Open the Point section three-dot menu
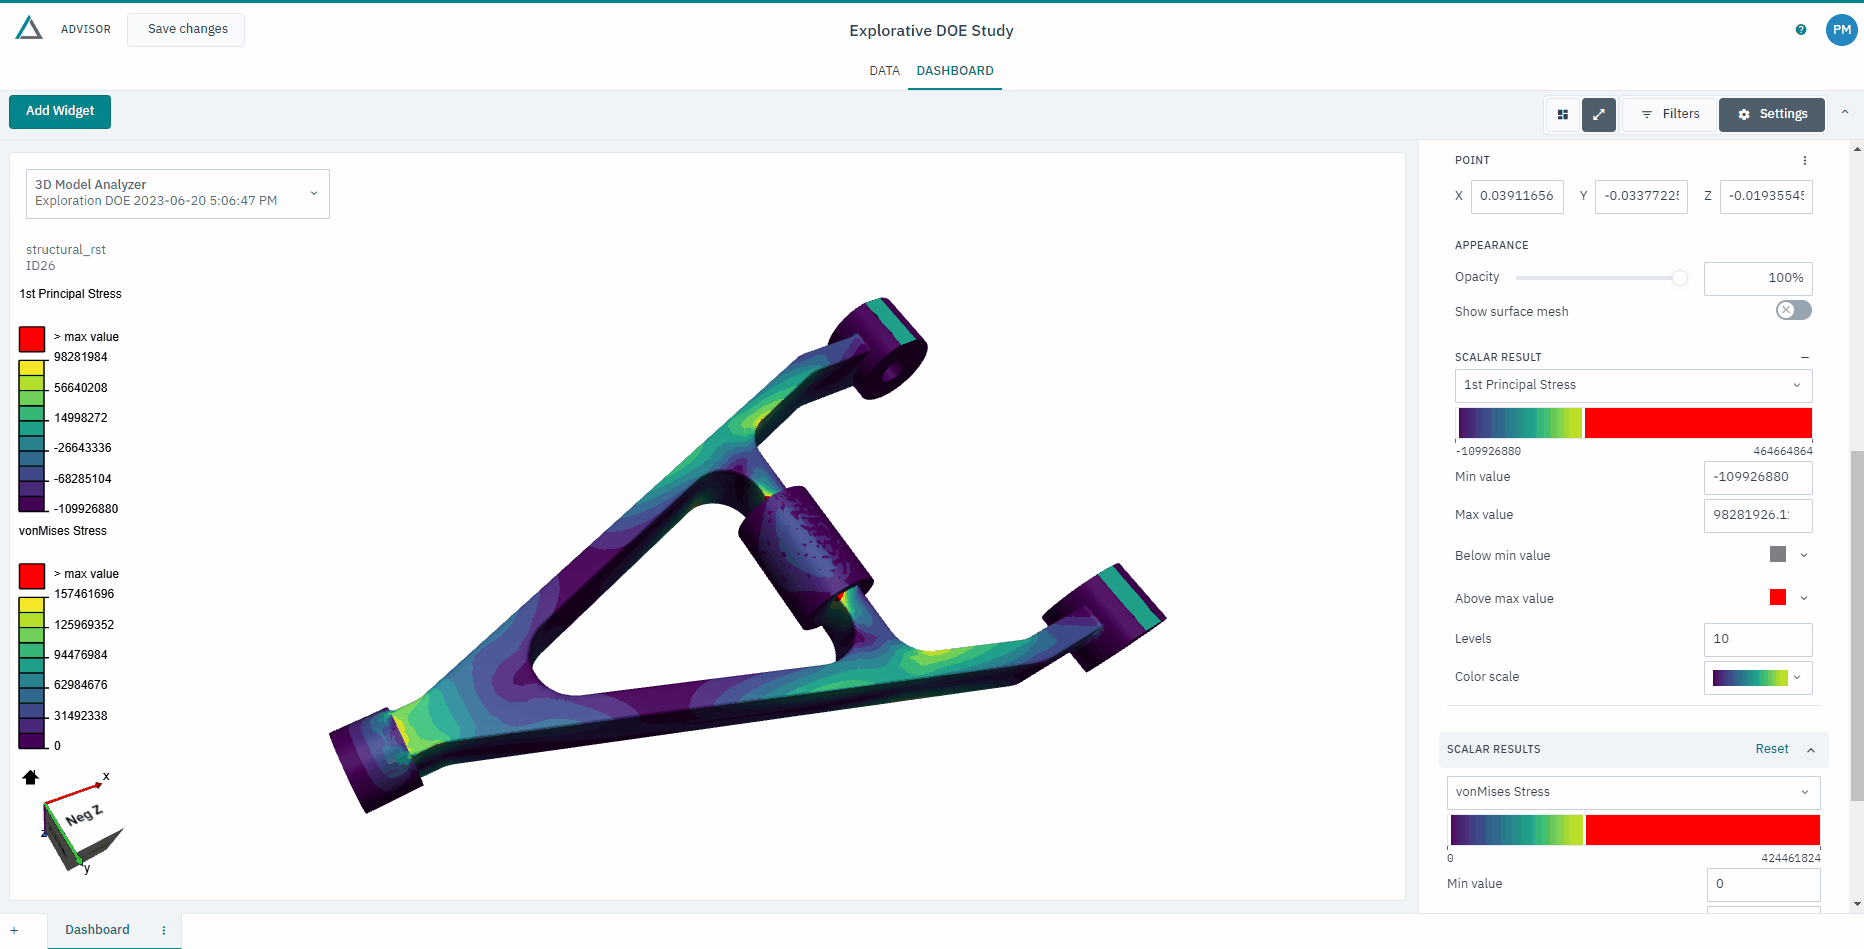This screenshot has width=1864, height=949. 1805,161
